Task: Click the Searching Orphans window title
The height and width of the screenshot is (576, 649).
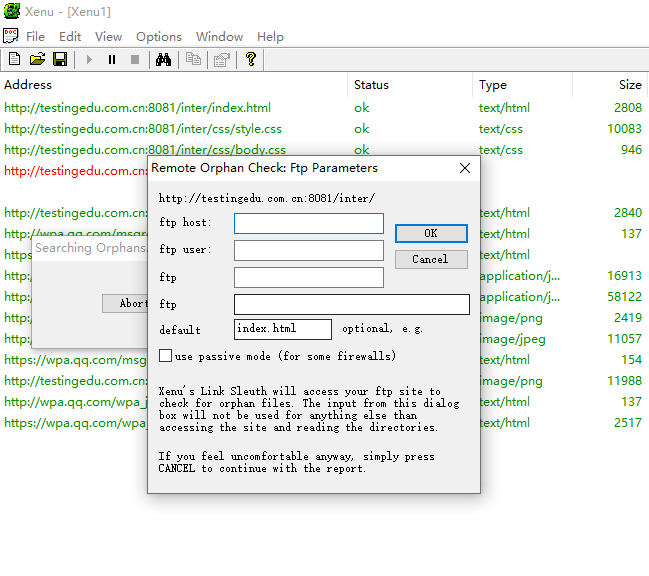Action: point(91,248)
